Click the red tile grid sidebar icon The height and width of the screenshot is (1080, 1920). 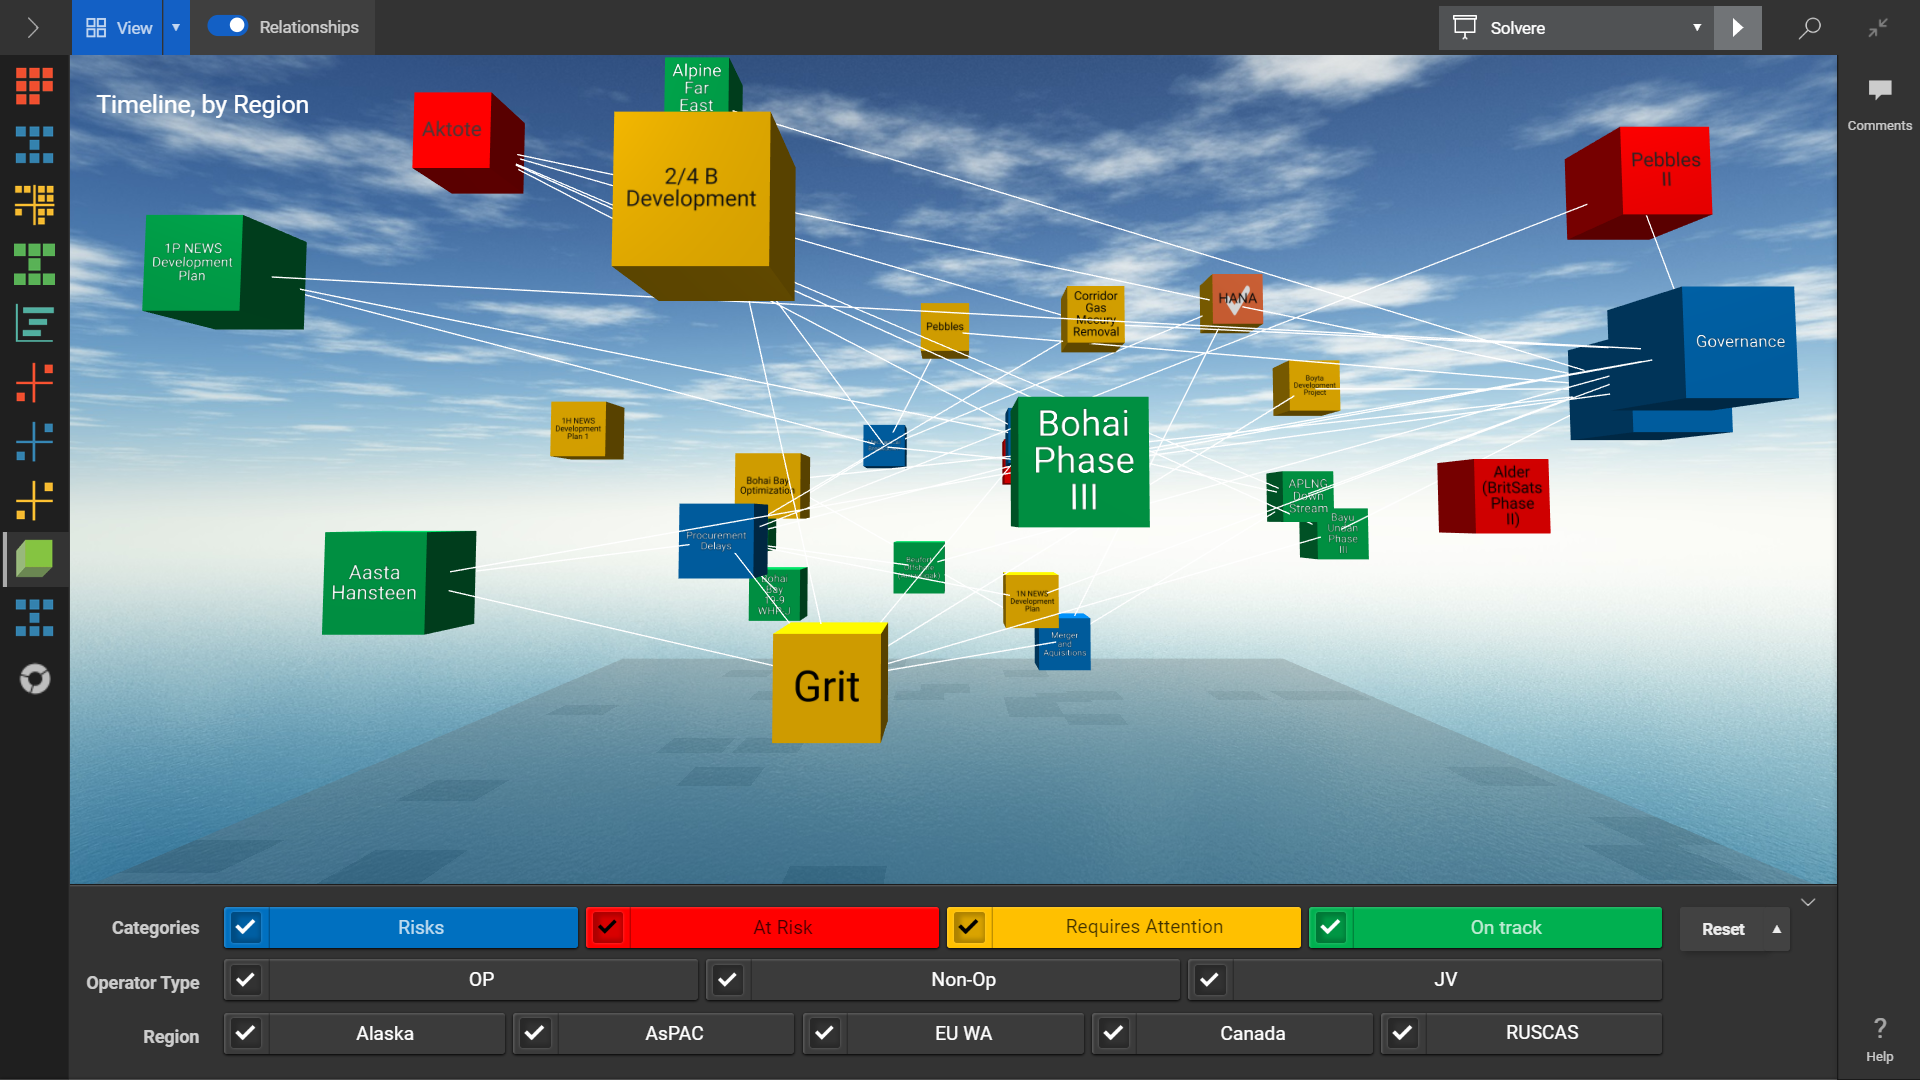[34, 86]
